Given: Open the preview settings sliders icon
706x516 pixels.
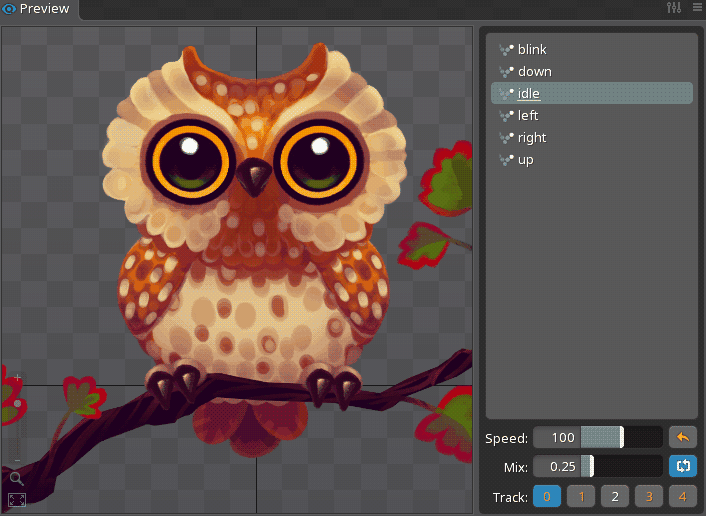Looking at the screenshot, I should coord(673,8).
